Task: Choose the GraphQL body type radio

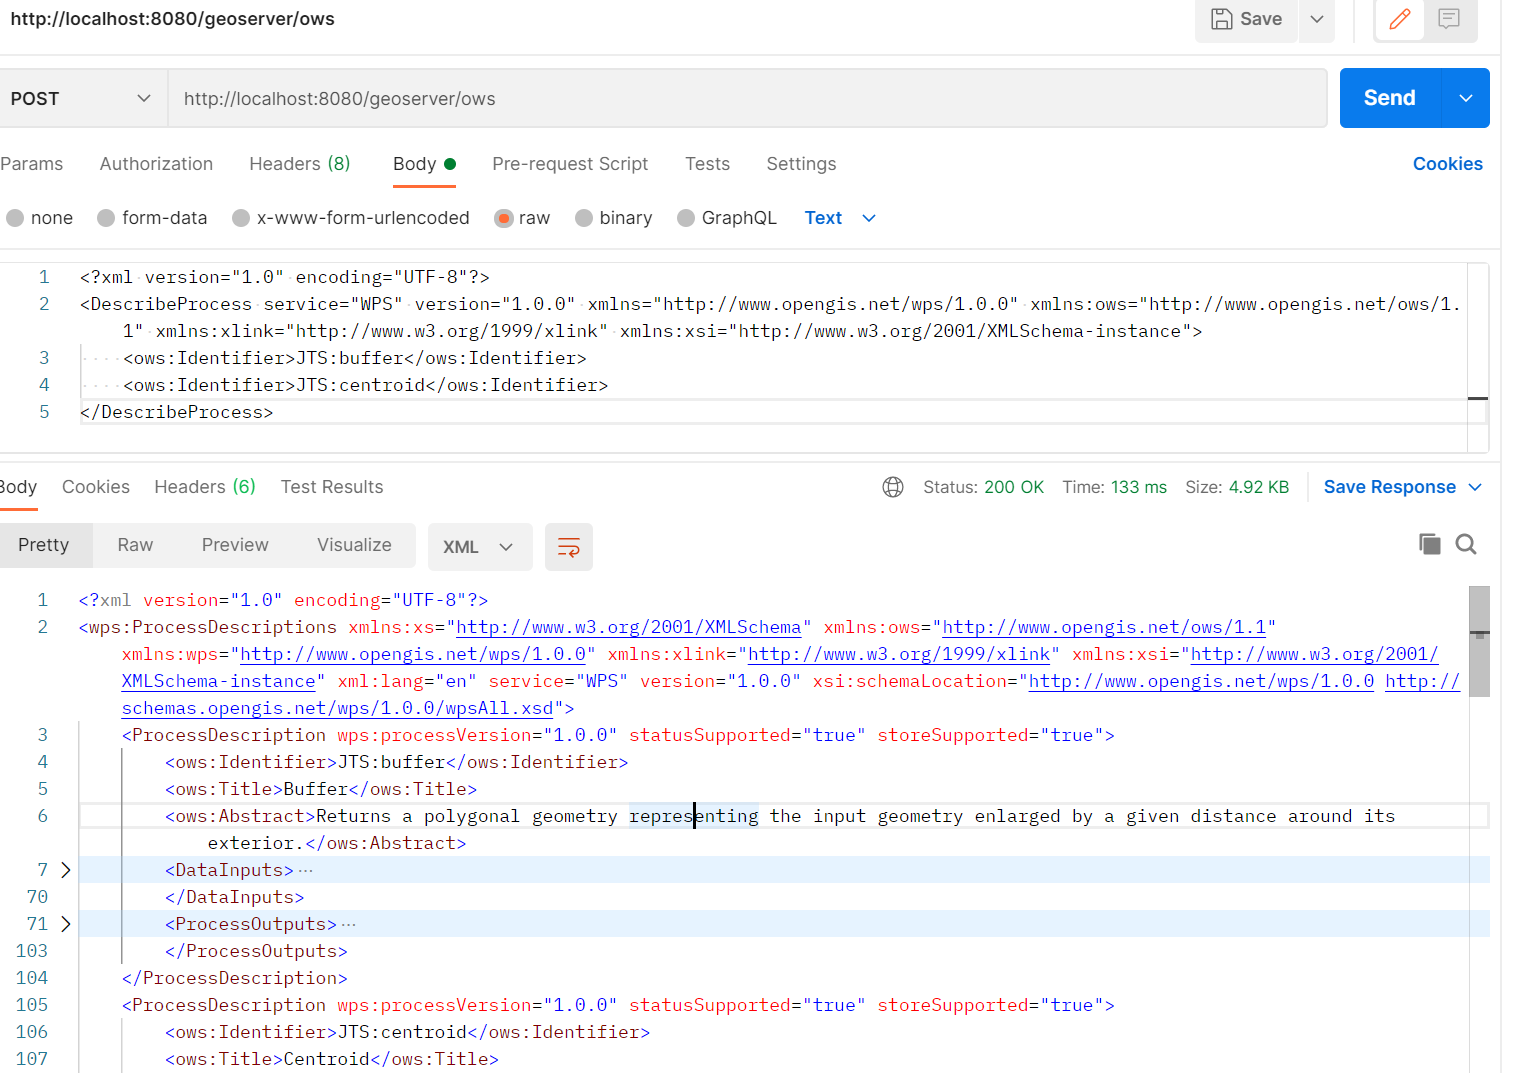Action: 686,218
